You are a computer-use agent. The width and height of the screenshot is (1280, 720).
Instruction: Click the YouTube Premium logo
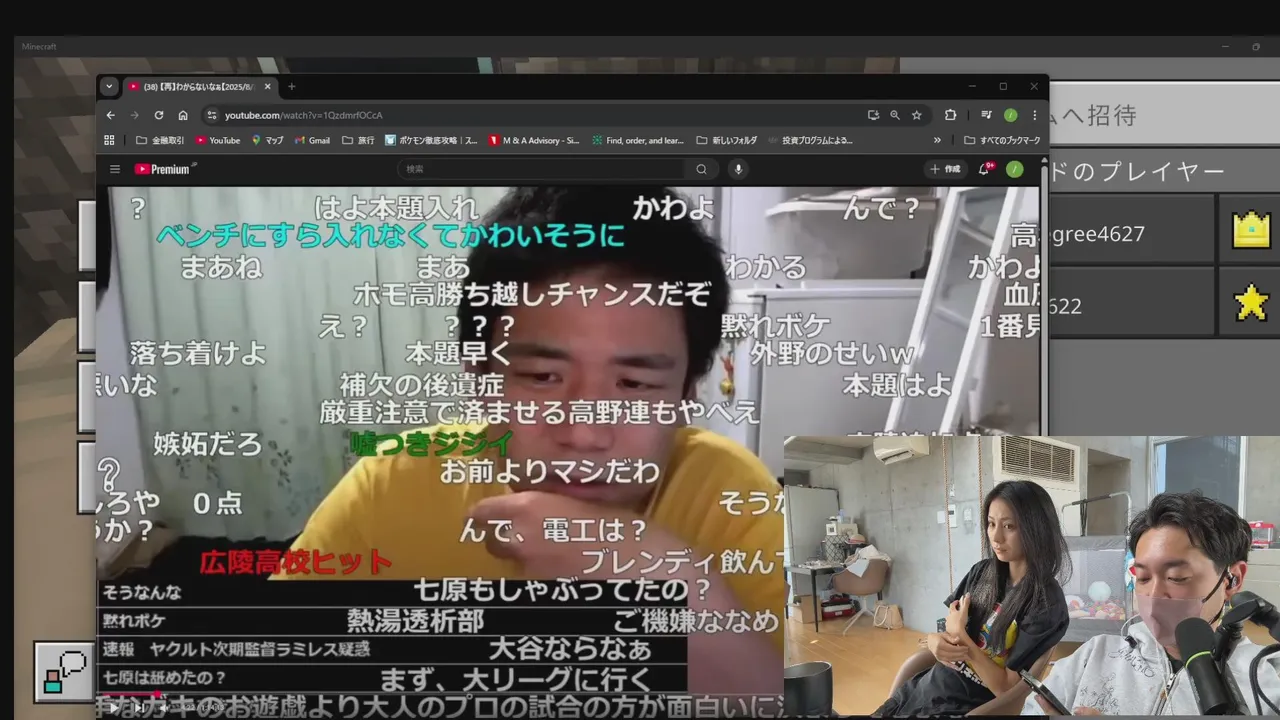pyautogui.click(x=164, y=169)
